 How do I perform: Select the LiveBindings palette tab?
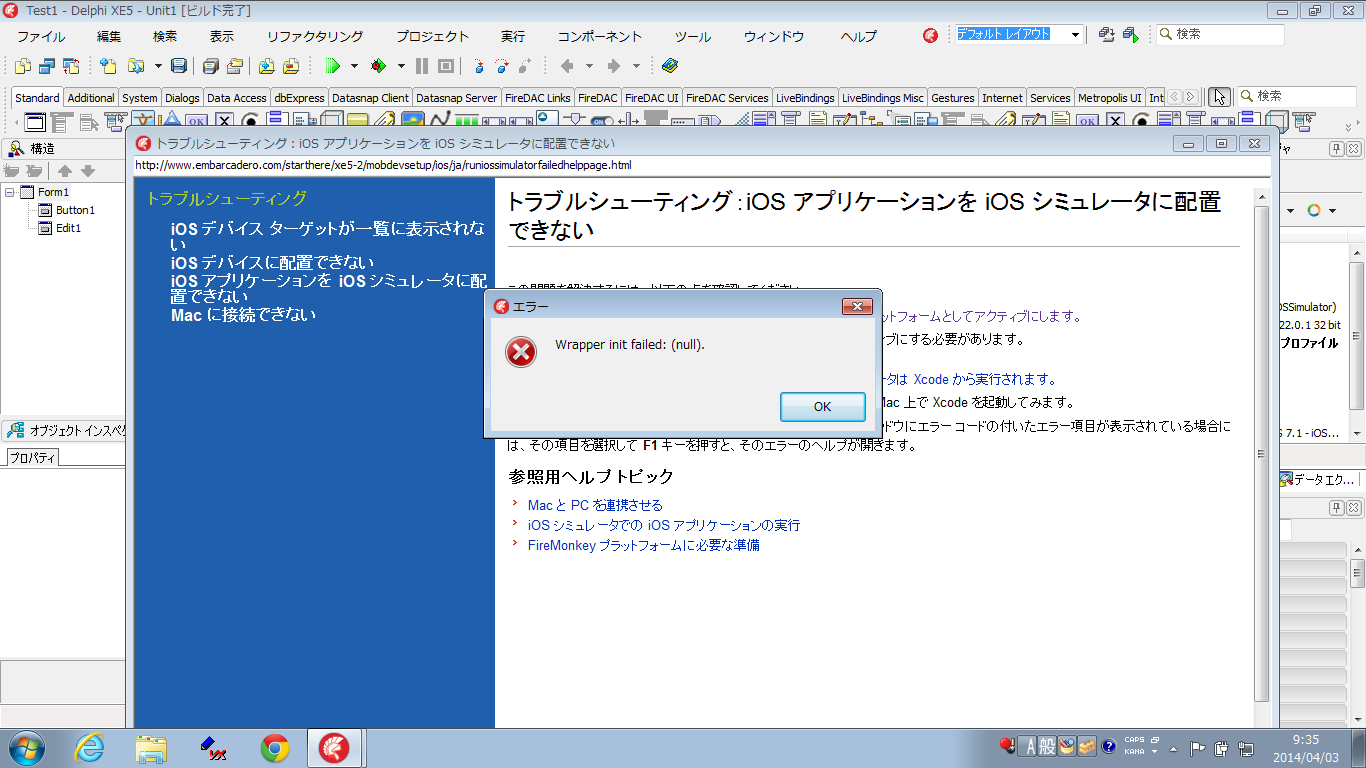pos(805,98)
